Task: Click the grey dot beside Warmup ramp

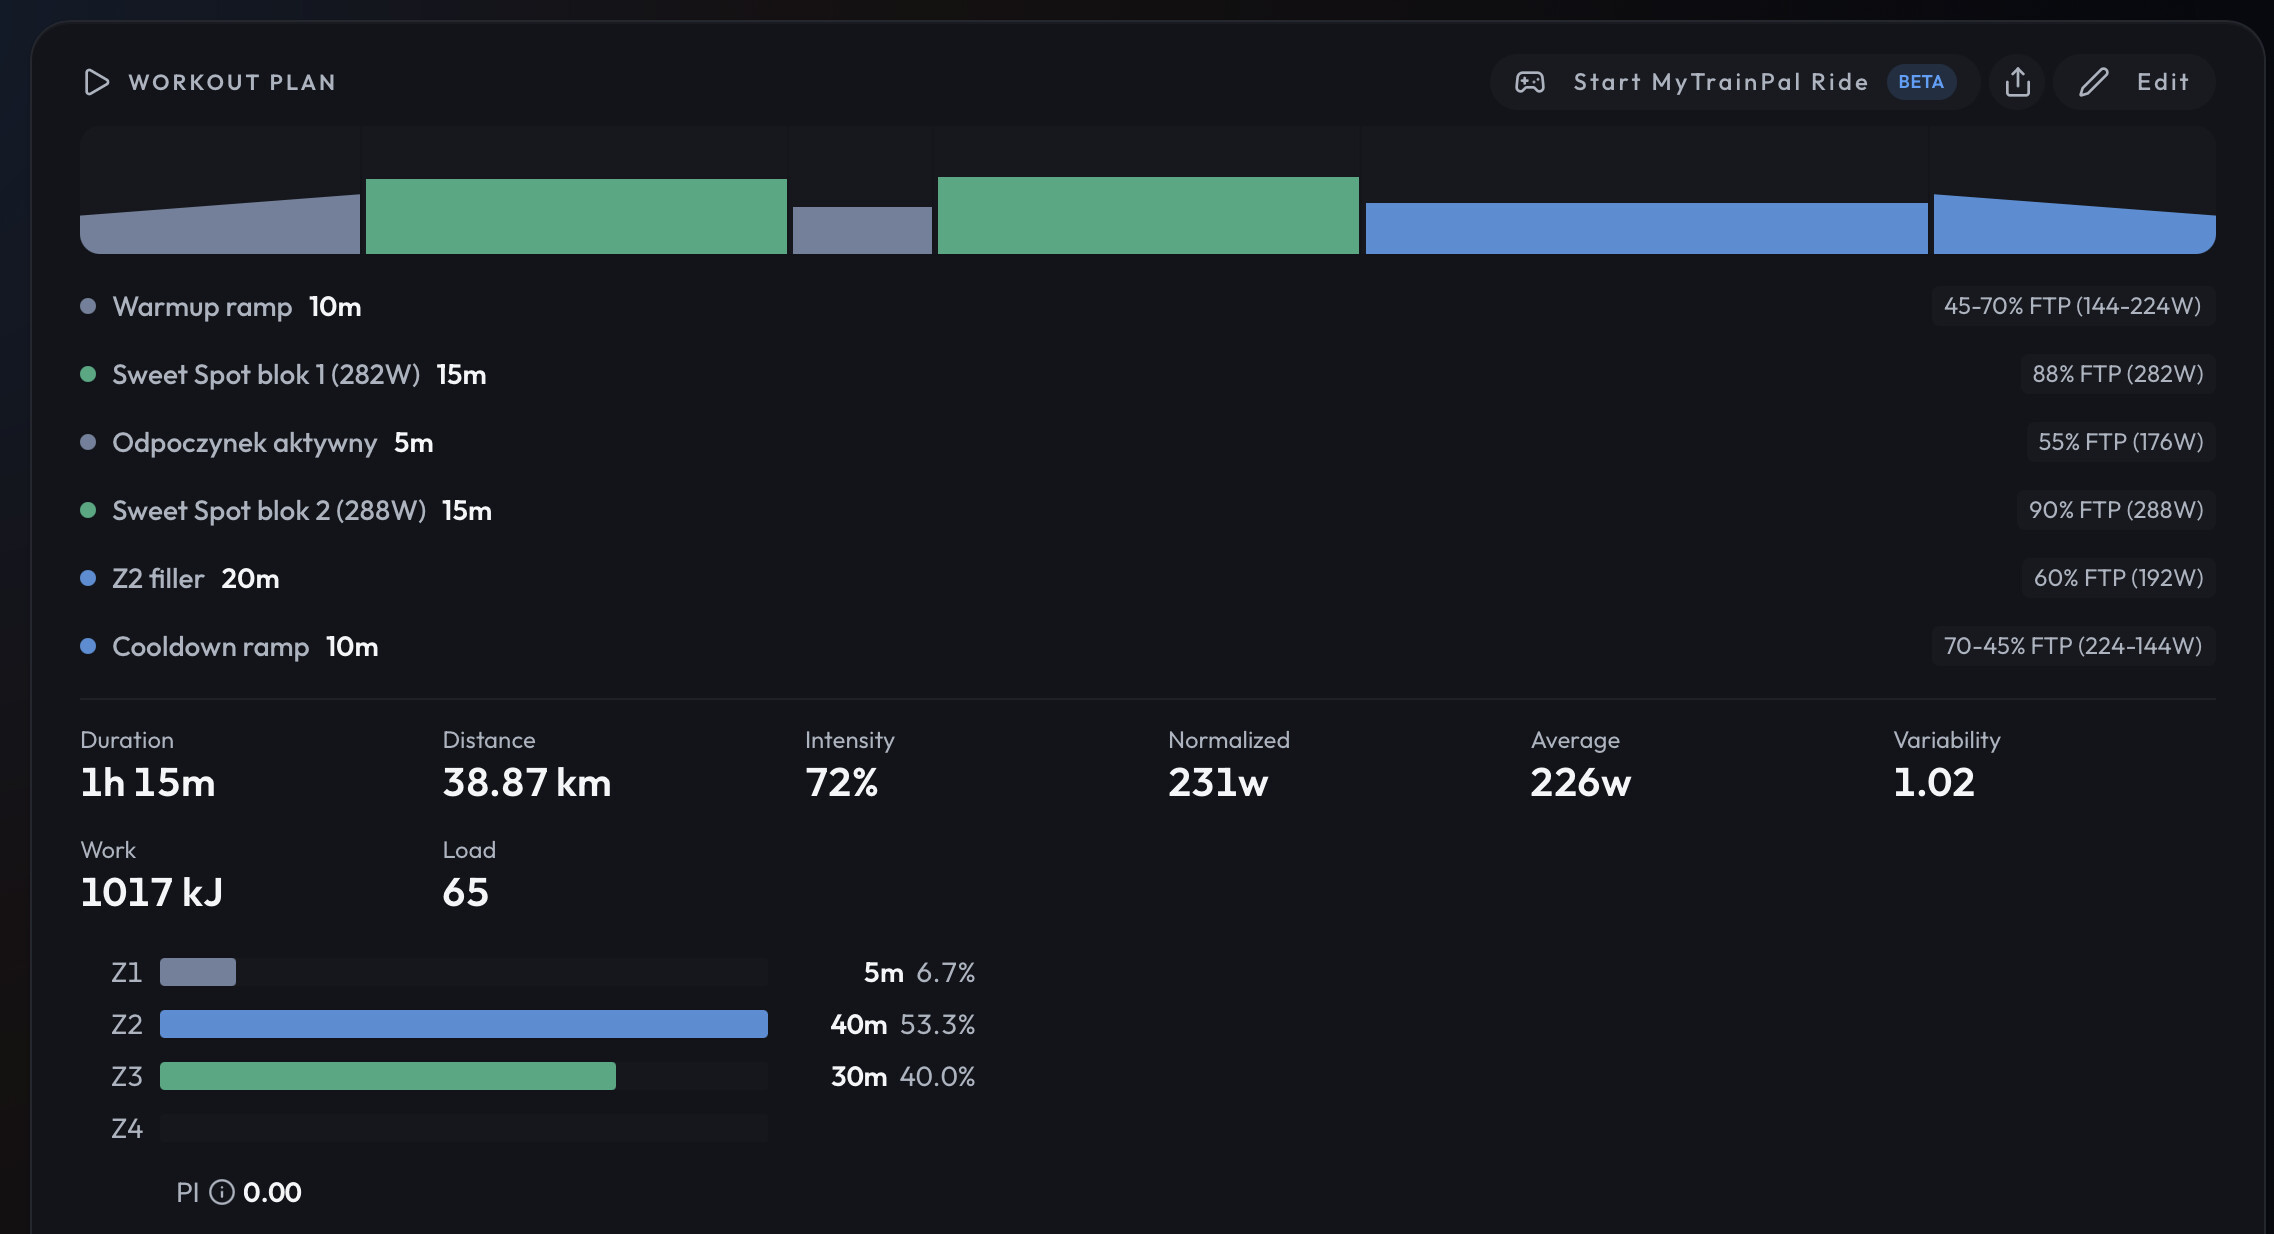Action: pos(88,306)
